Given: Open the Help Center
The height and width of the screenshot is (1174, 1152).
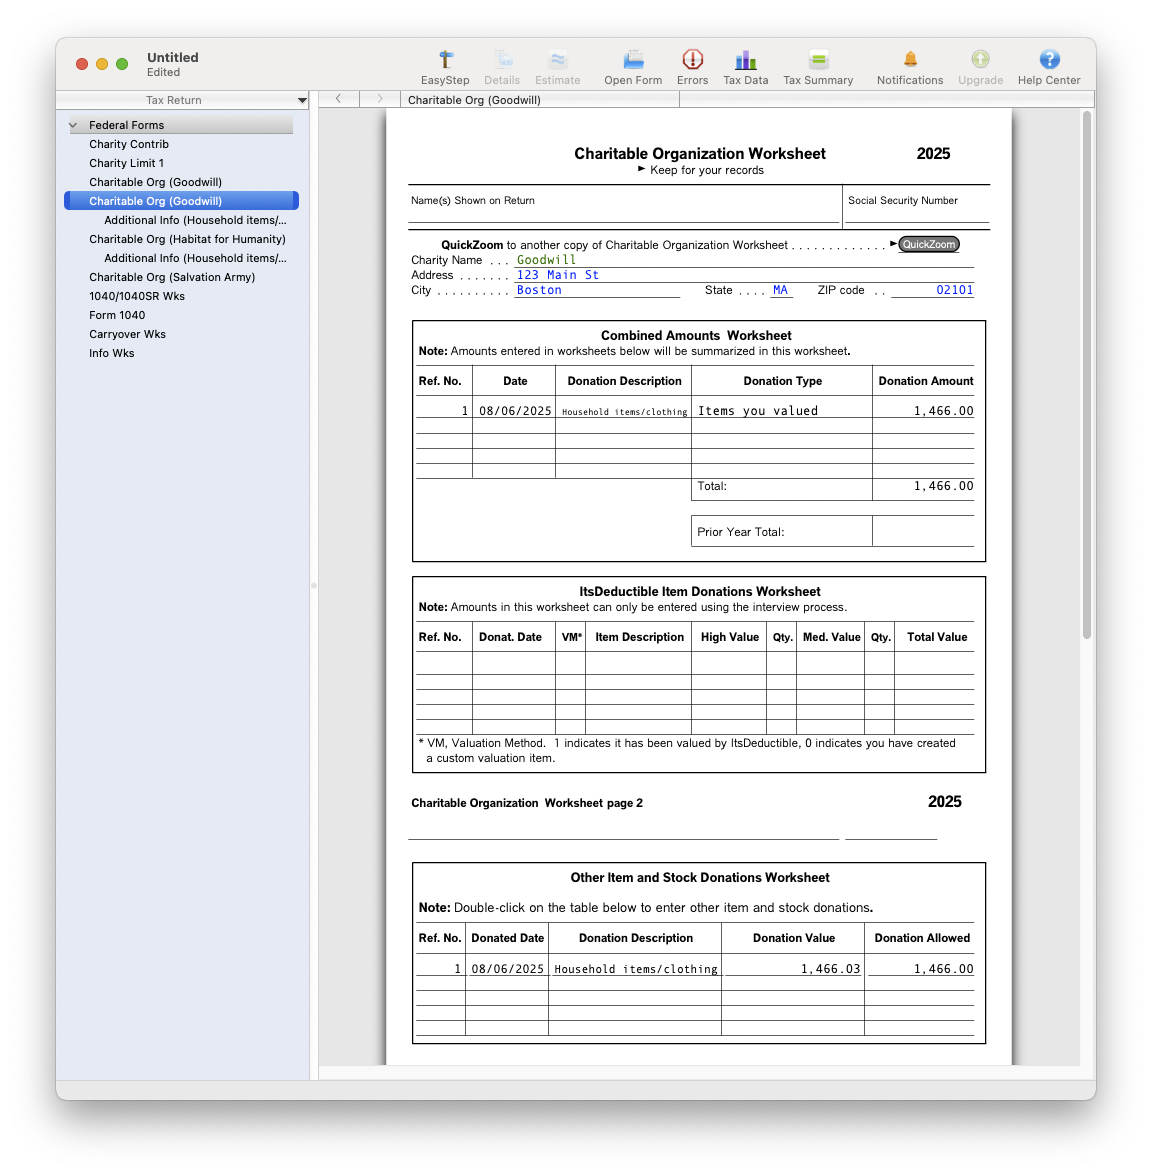Looking at the screenshot, I should [x=1048, y=66].
